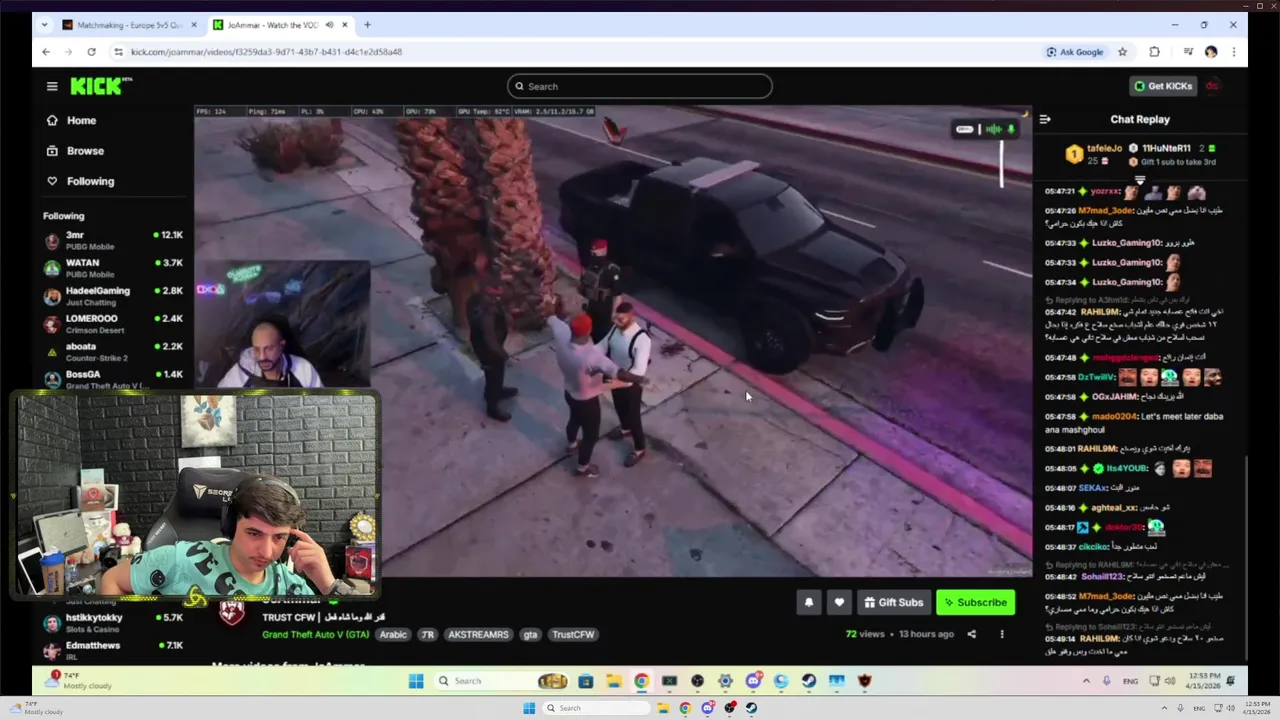Select the gta tag
Viewport: 1280px width, 720px height.
530,634
